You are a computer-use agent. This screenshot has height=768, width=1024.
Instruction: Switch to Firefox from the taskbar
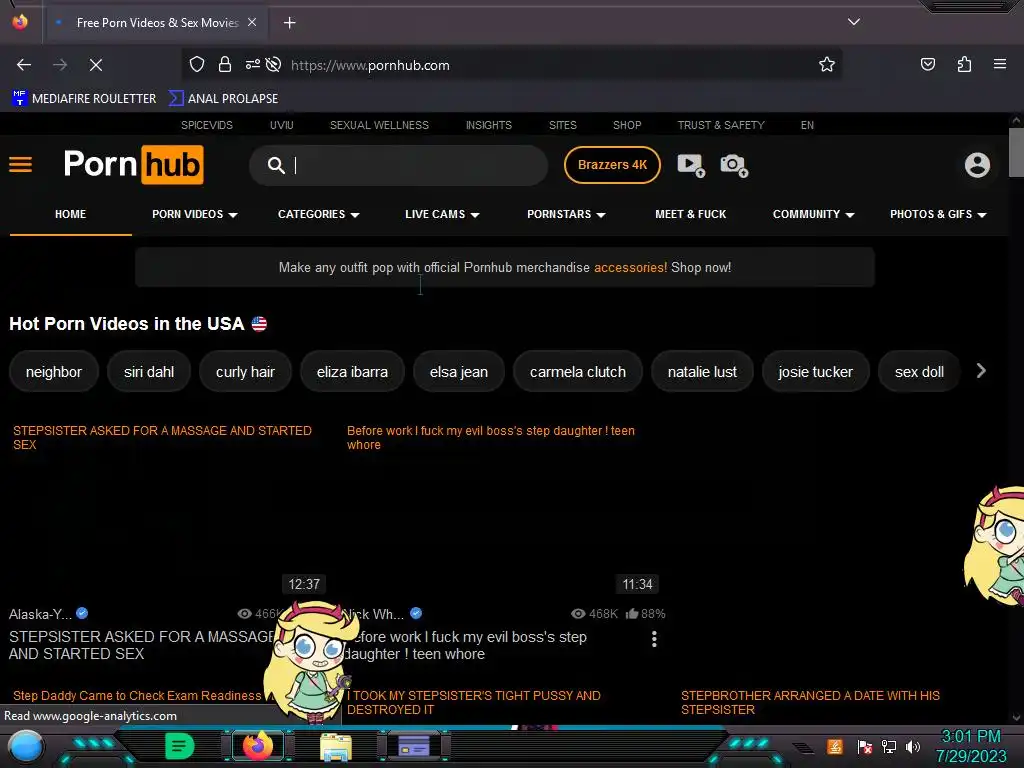tap(257, 746)
